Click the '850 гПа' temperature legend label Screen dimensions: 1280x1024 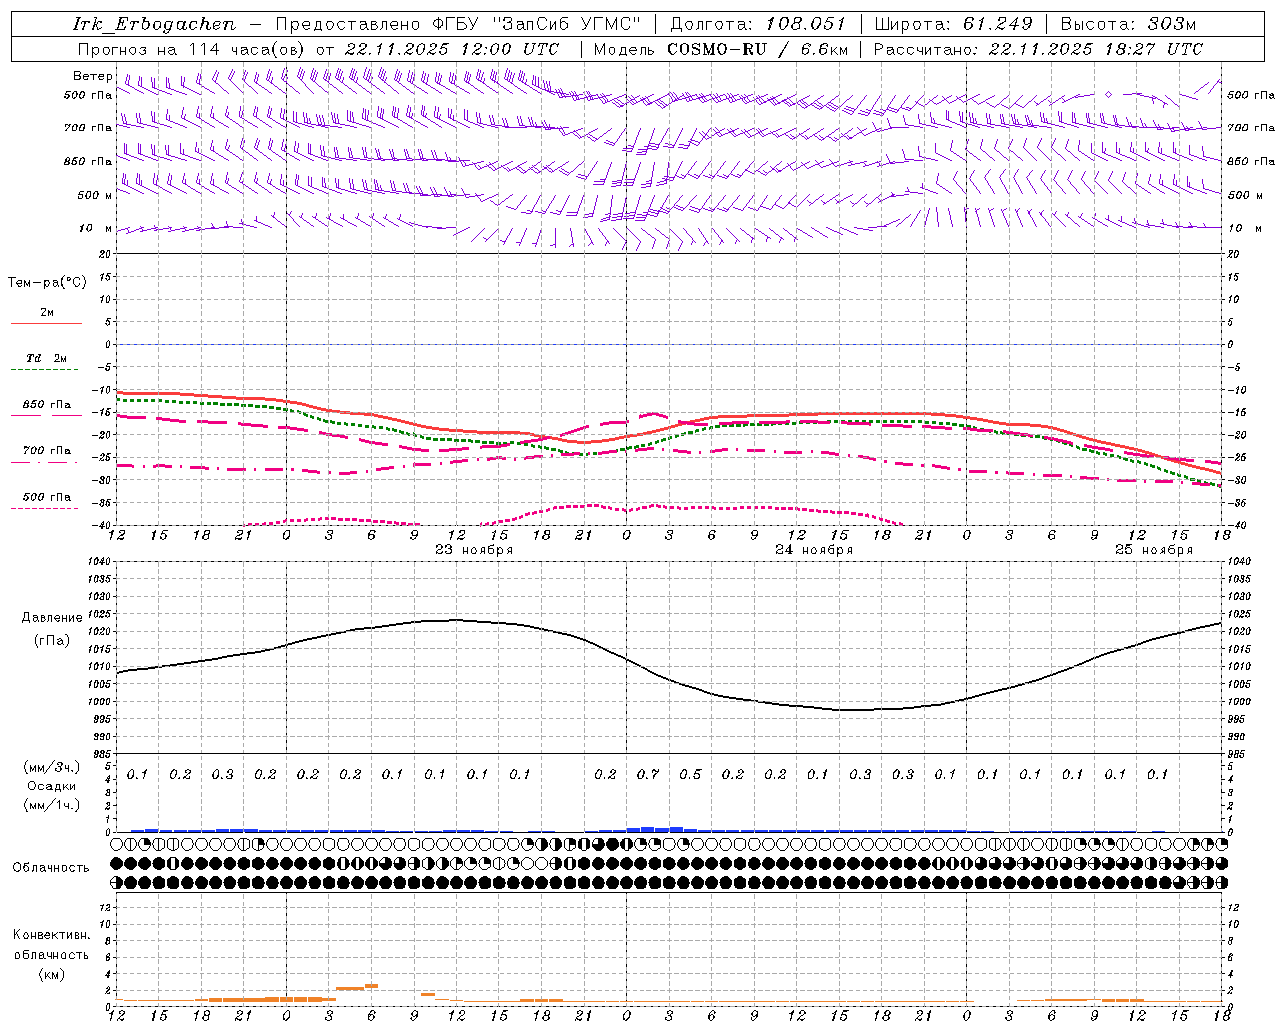click(47, 405)
